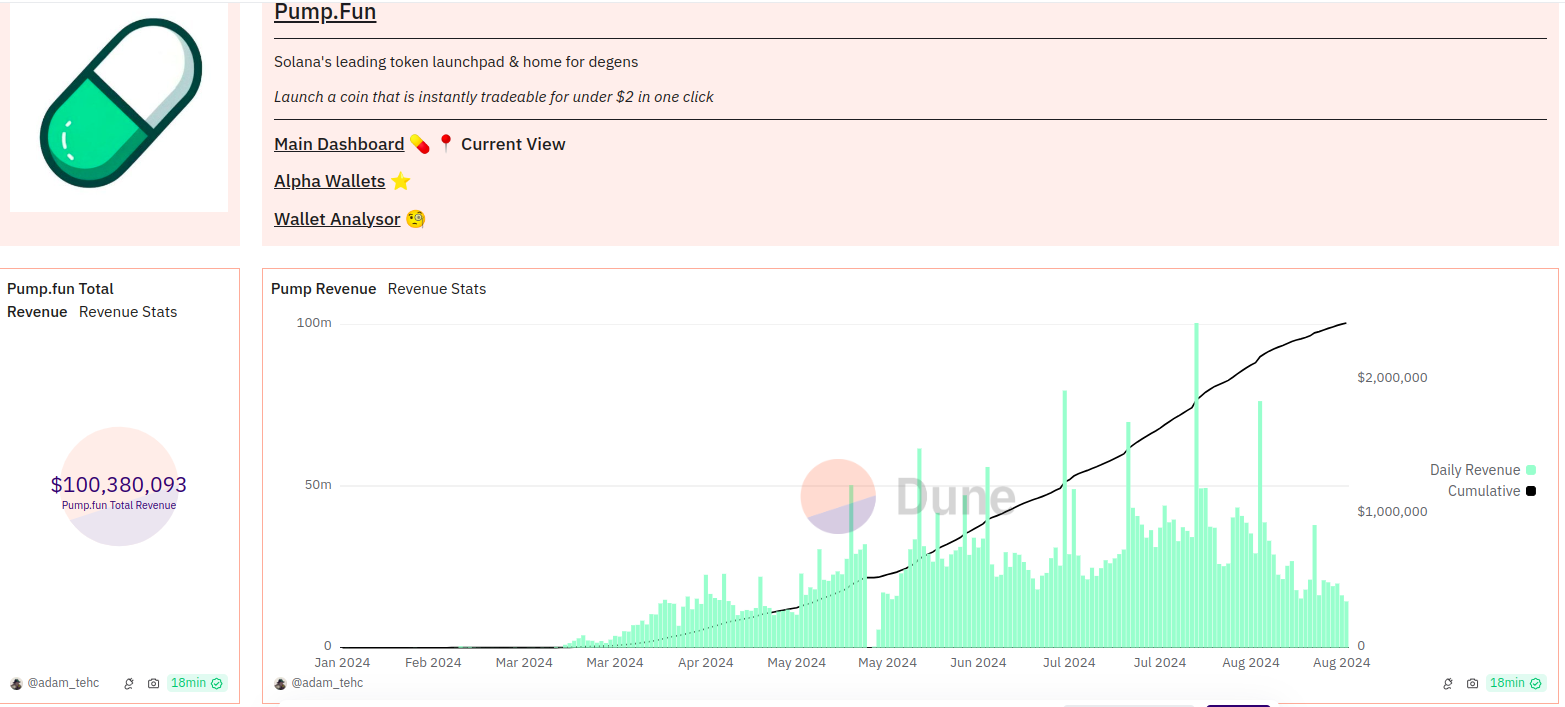1565x707 pixels.
Task: Open the Alpha Wallets link
Action: point(330,181)
